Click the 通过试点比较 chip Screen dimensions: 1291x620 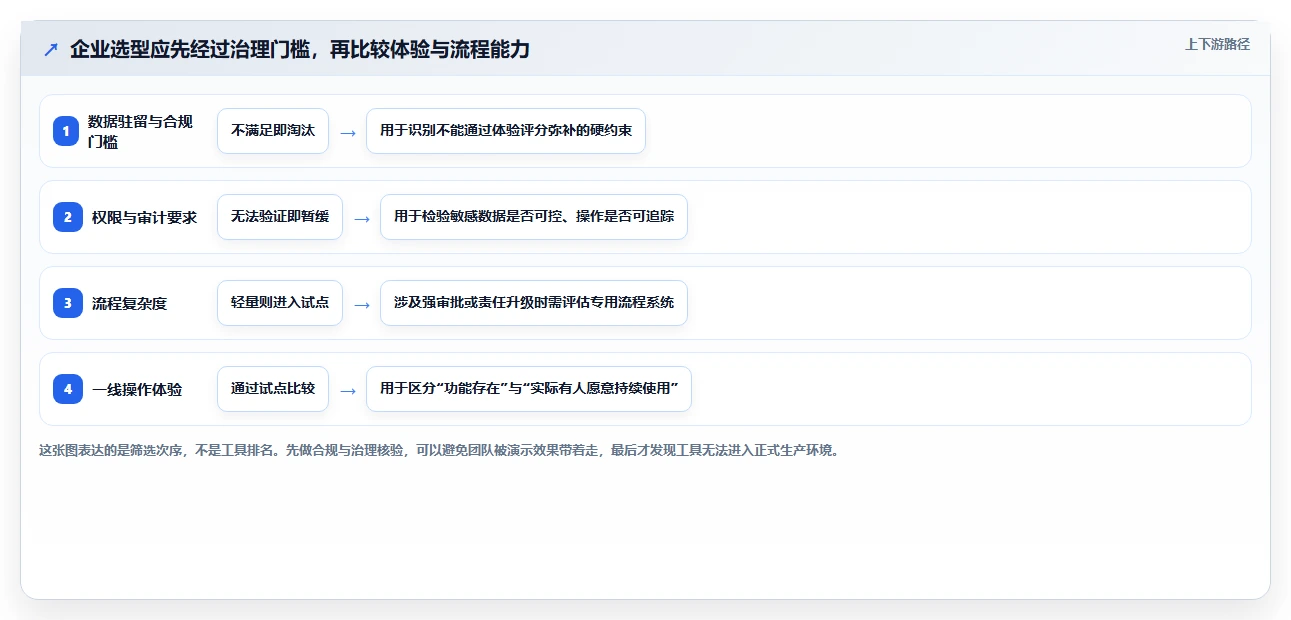tap(273, 389)
